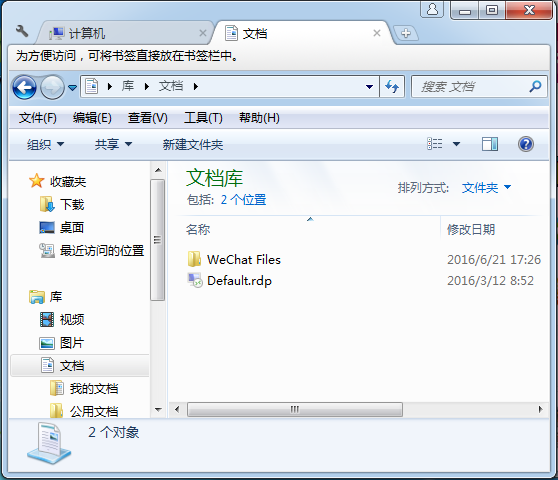Open the 组织 dropdown menu
The width and height of the screenshot is (558, 480).
click(x=45, y=144)
